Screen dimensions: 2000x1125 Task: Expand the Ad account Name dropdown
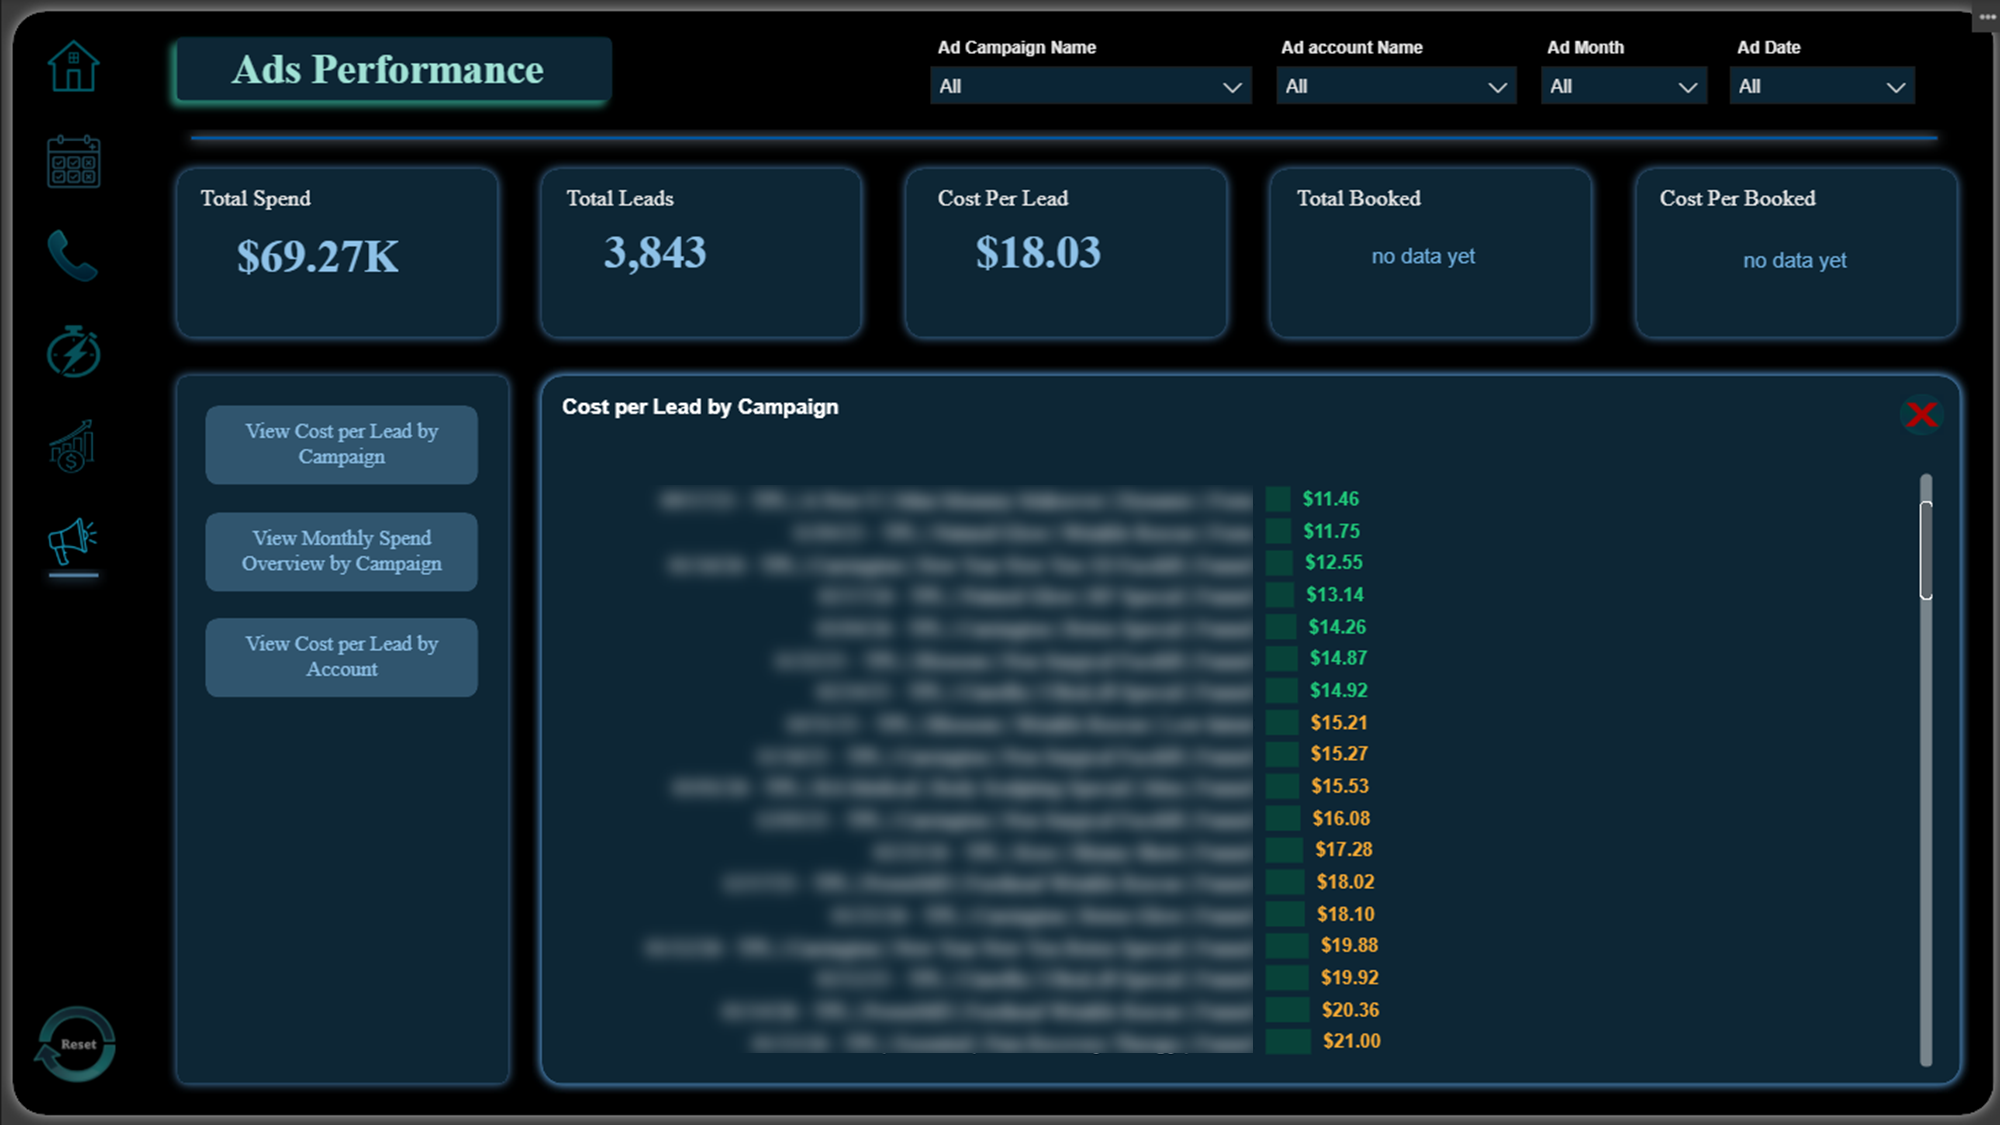point(1395,86)
